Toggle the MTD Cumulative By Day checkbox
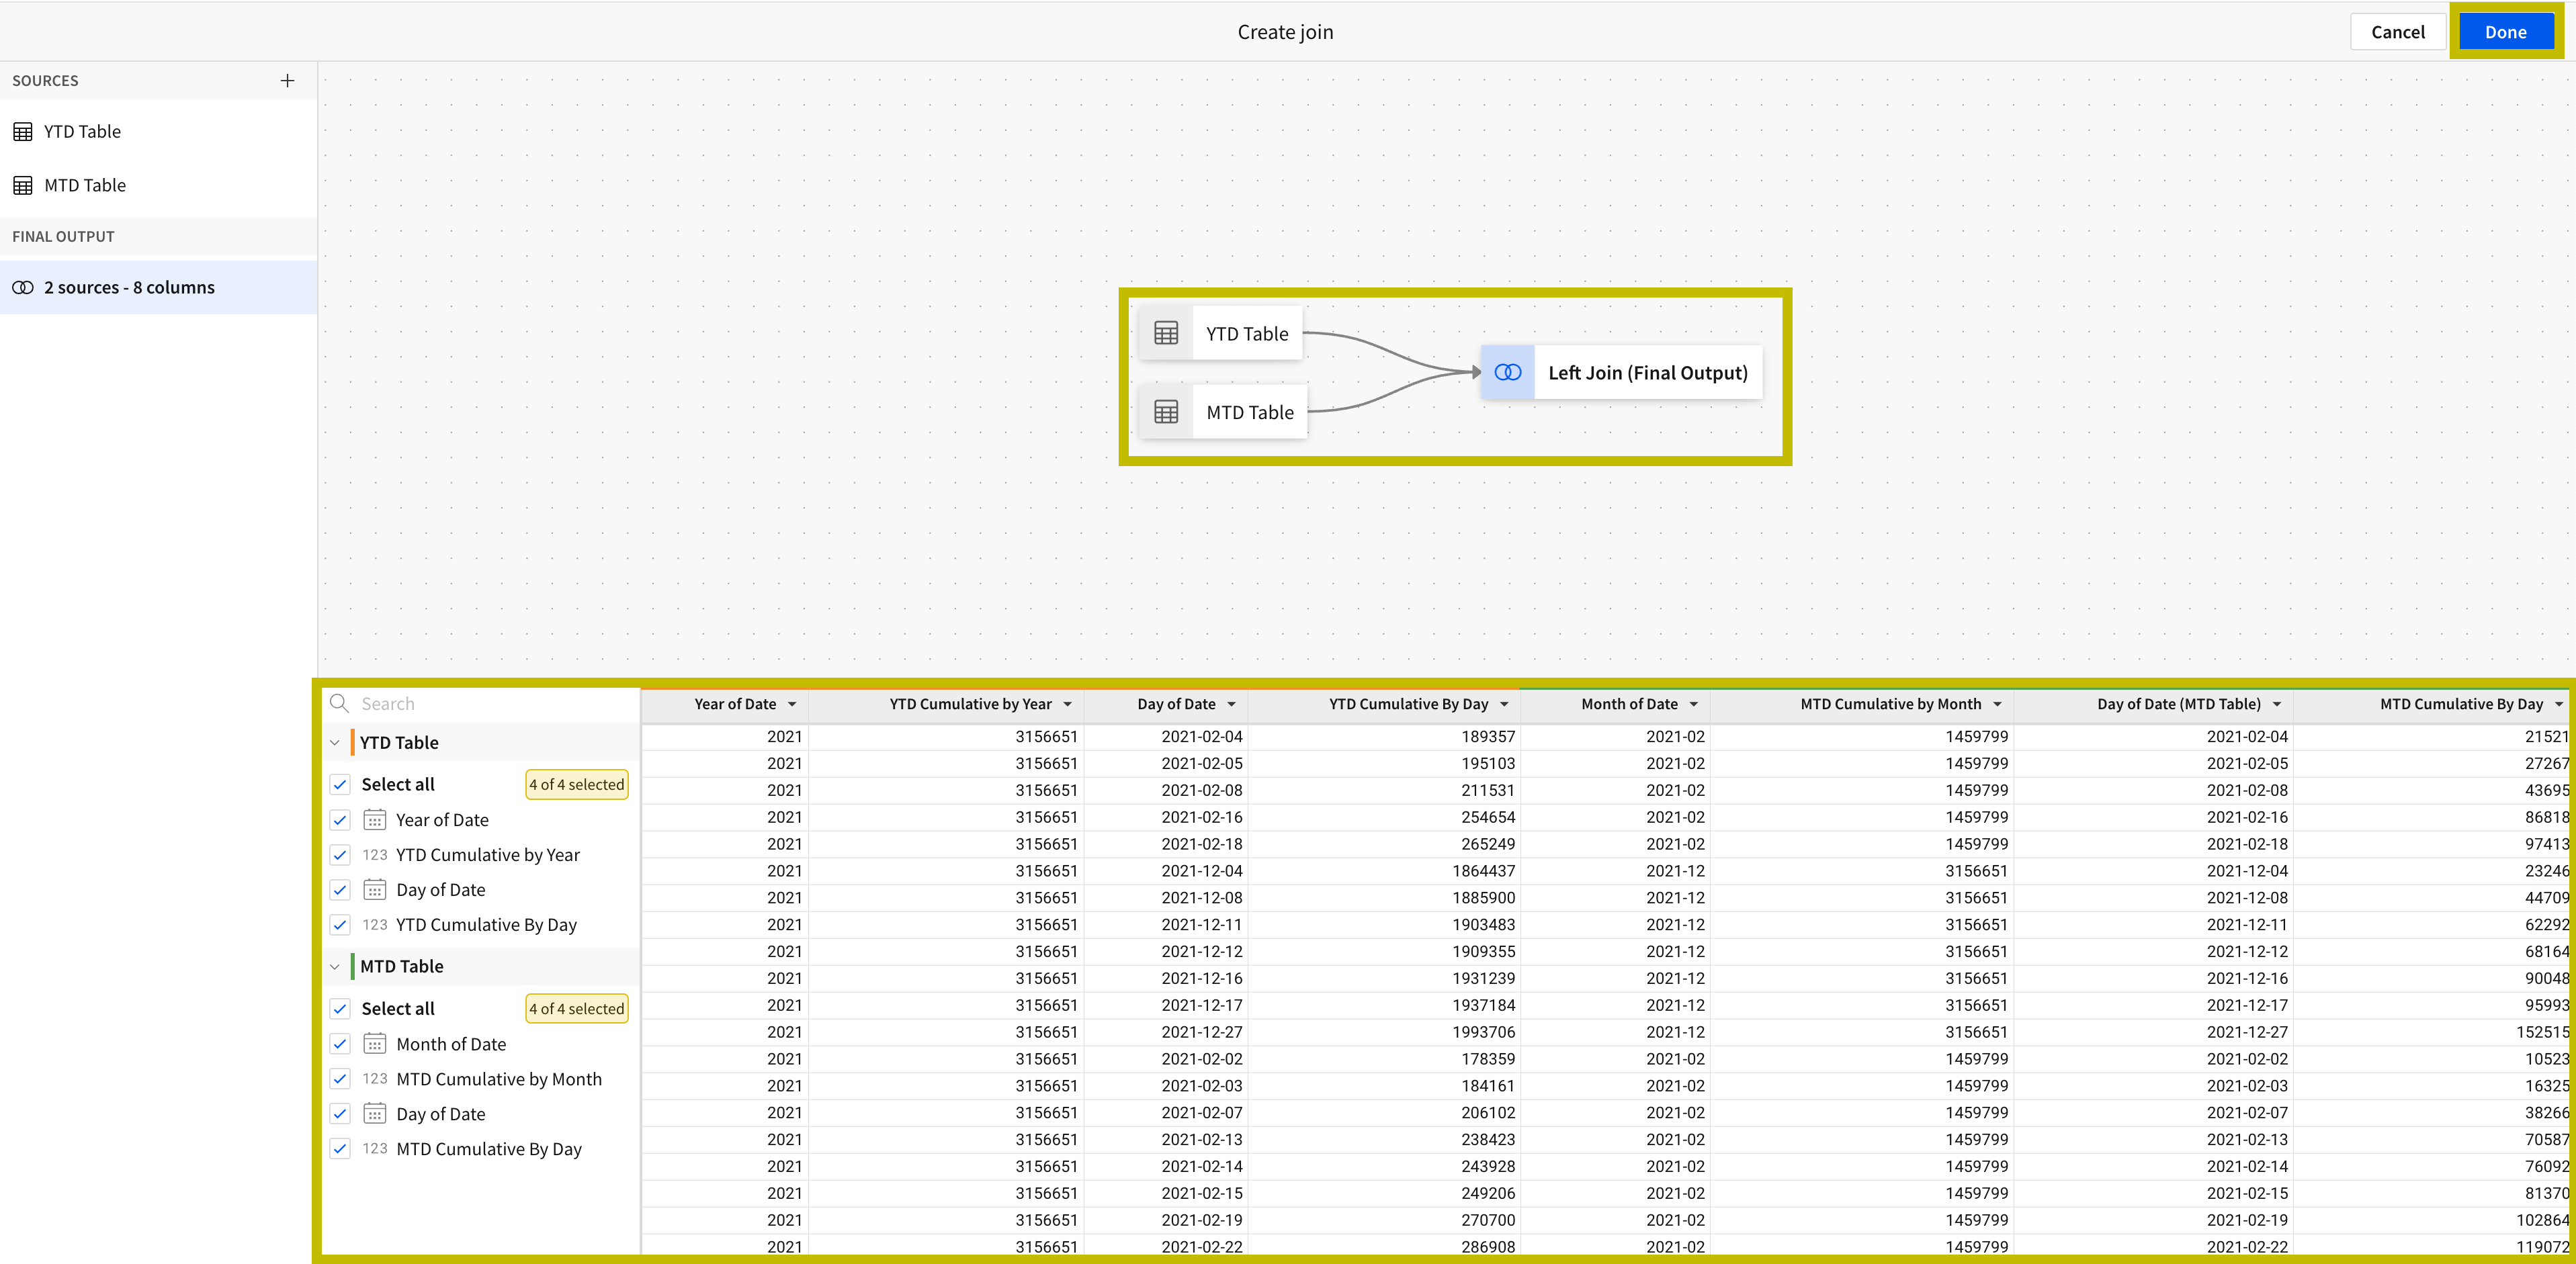The width and height of the screenshot is (2576, 1264). click(340, 1148)
